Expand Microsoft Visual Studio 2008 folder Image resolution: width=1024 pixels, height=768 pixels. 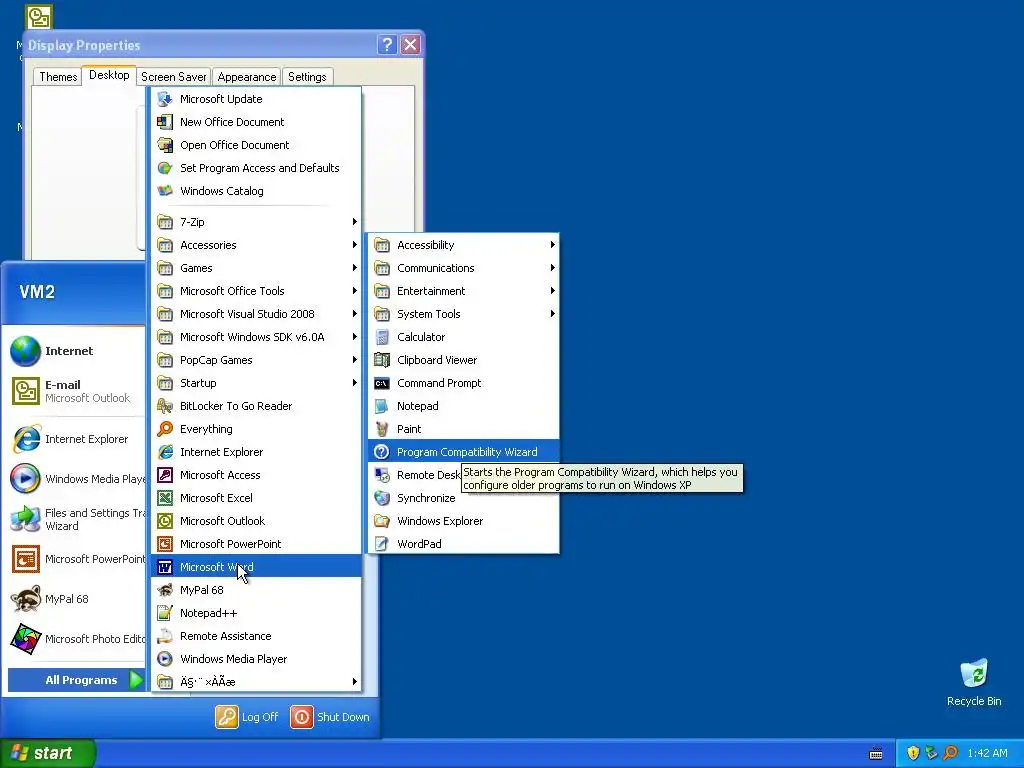256,314
